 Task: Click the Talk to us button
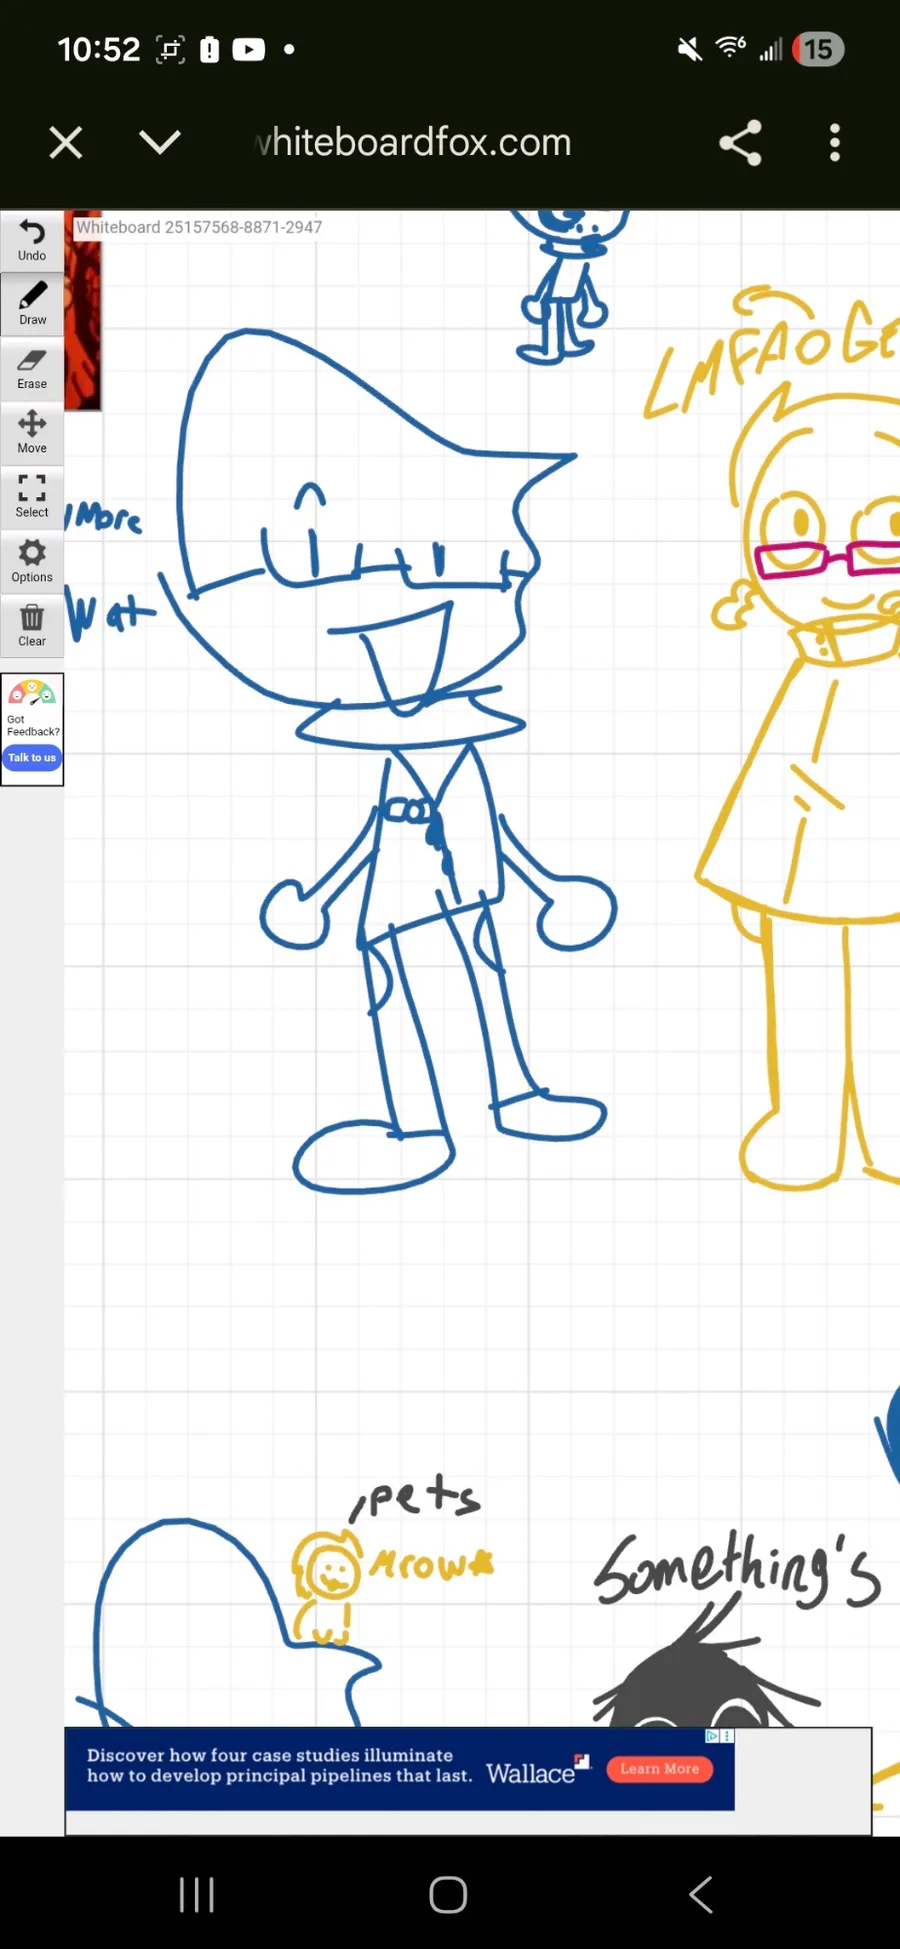[32, 758]
